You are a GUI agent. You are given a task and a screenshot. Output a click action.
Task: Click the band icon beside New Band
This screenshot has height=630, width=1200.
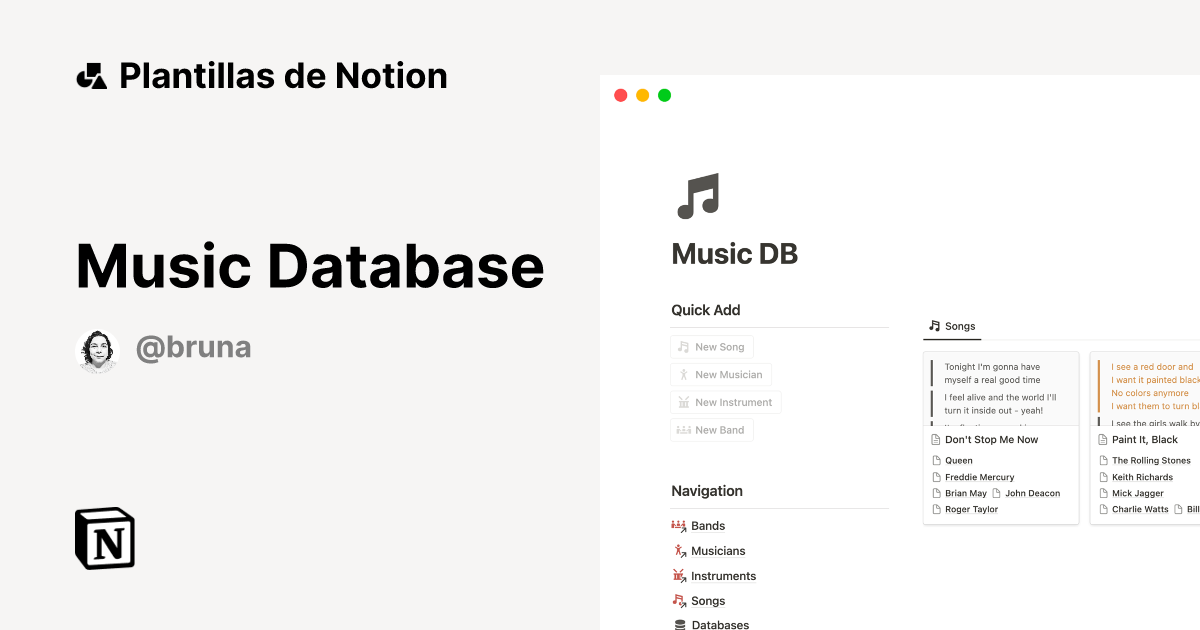(685, 429)
